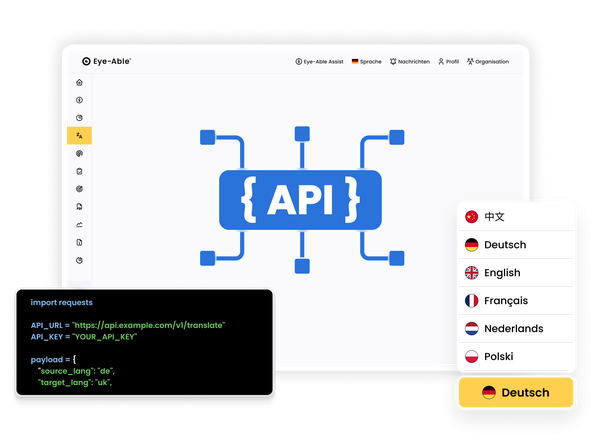The image size is (600, 441).
Task: Open the Organisation menu
Action: [488, 62]
